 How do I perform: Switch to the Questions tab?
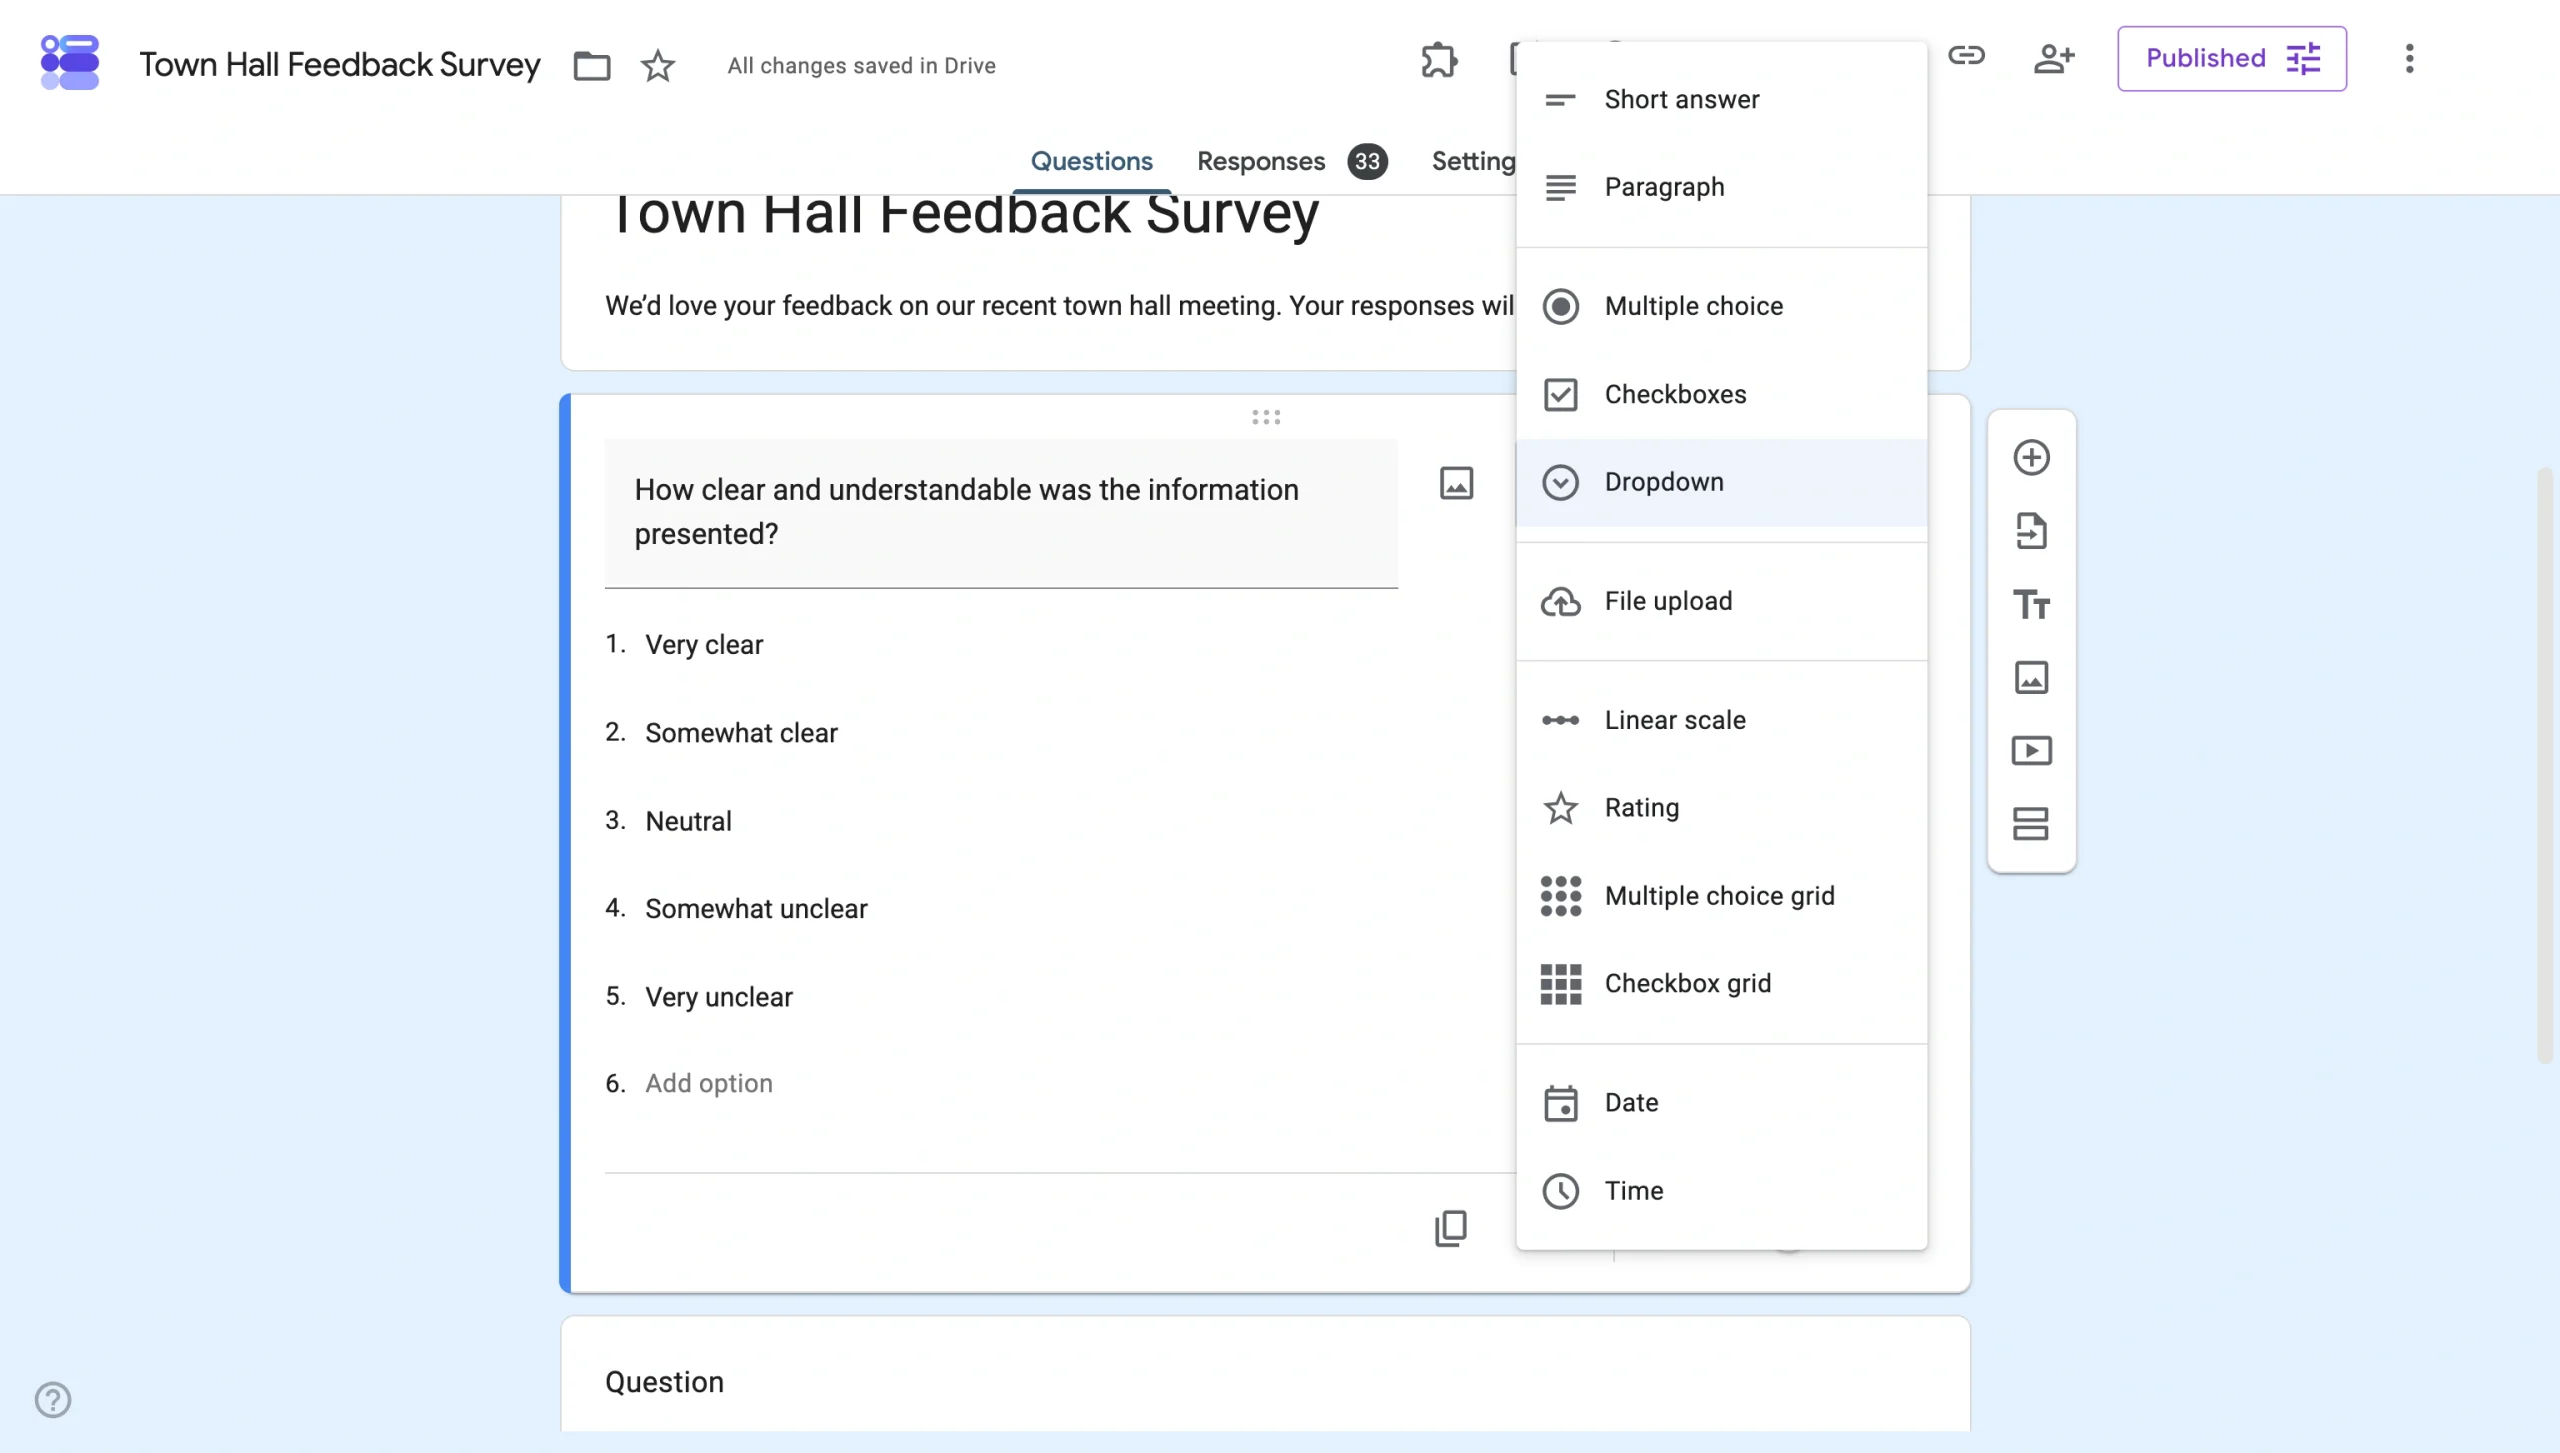[1091, 161]
